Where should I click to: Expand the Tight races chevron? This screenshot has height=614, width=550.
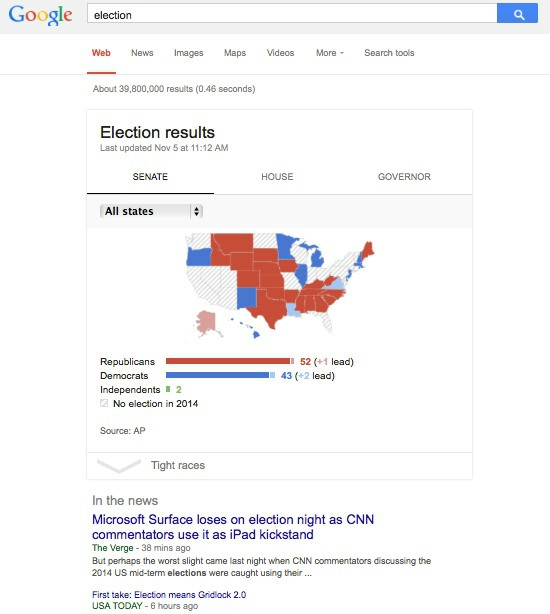point(119,466)
